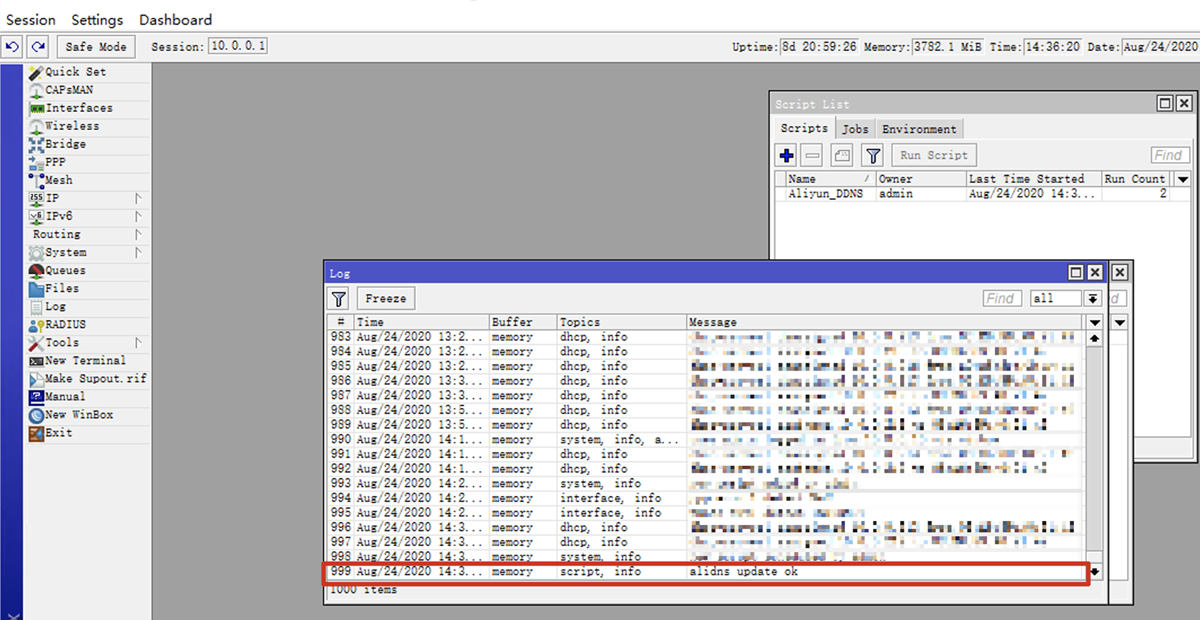Open the Queues sidebar entry
Screen dimensions: 1200x620
point(65,270)
